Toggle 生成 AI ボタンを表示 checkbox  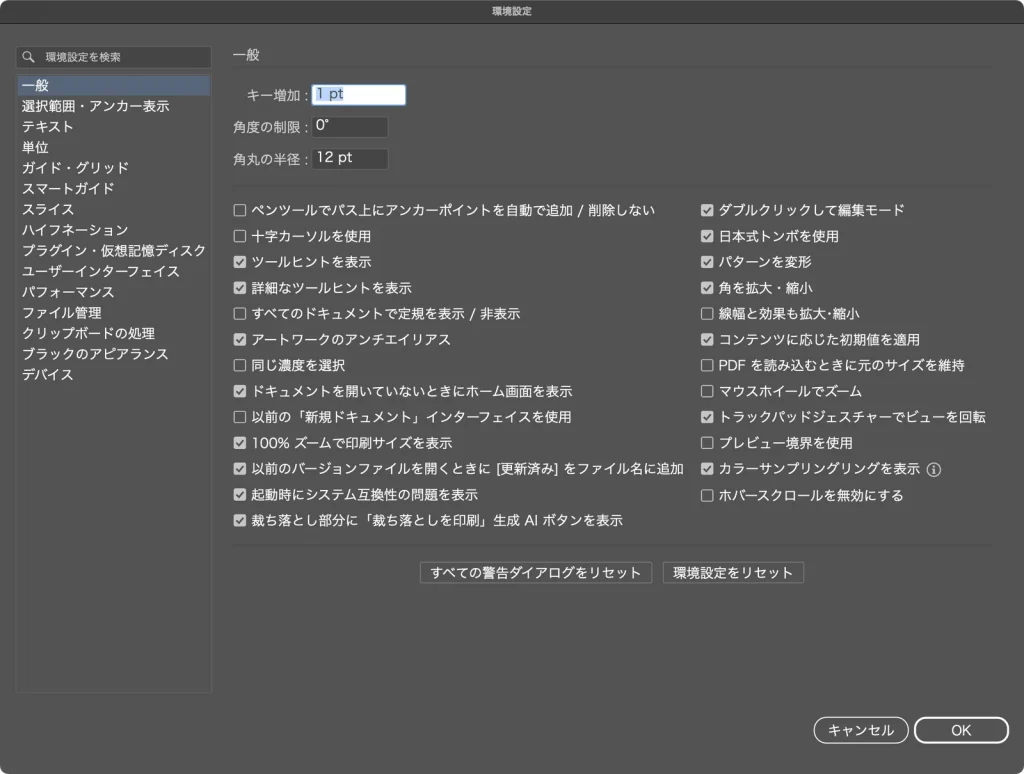click(x=240, y=521)
